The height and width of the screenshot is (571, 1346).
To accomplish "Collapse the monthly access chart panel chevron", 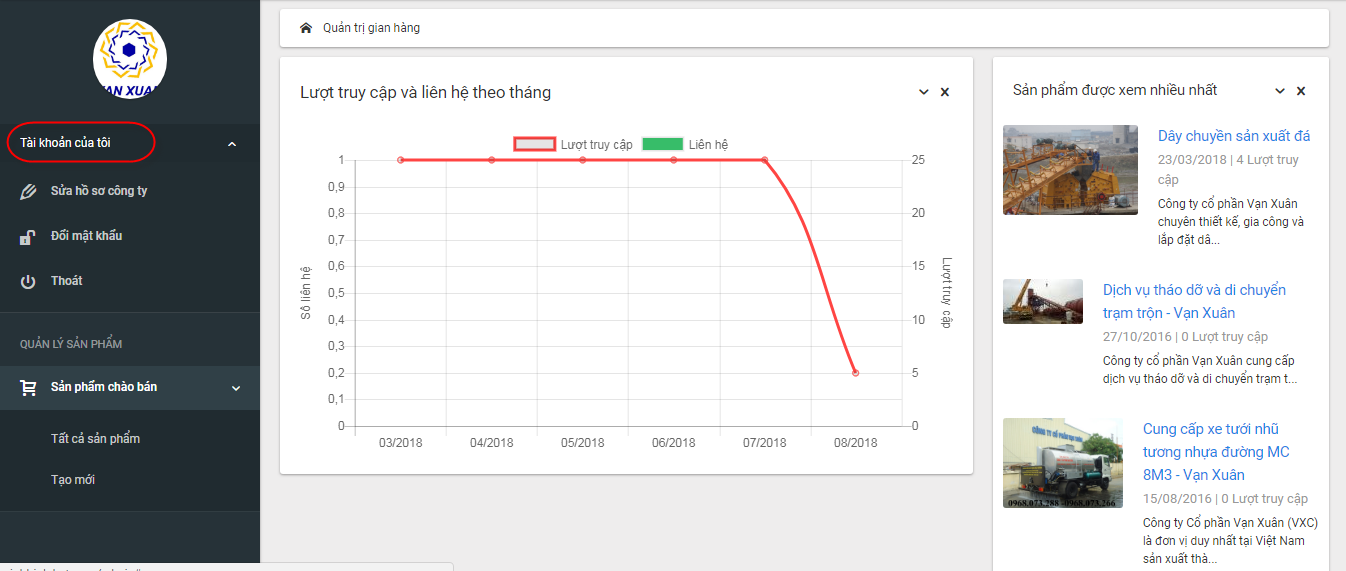I will point(924,92).
